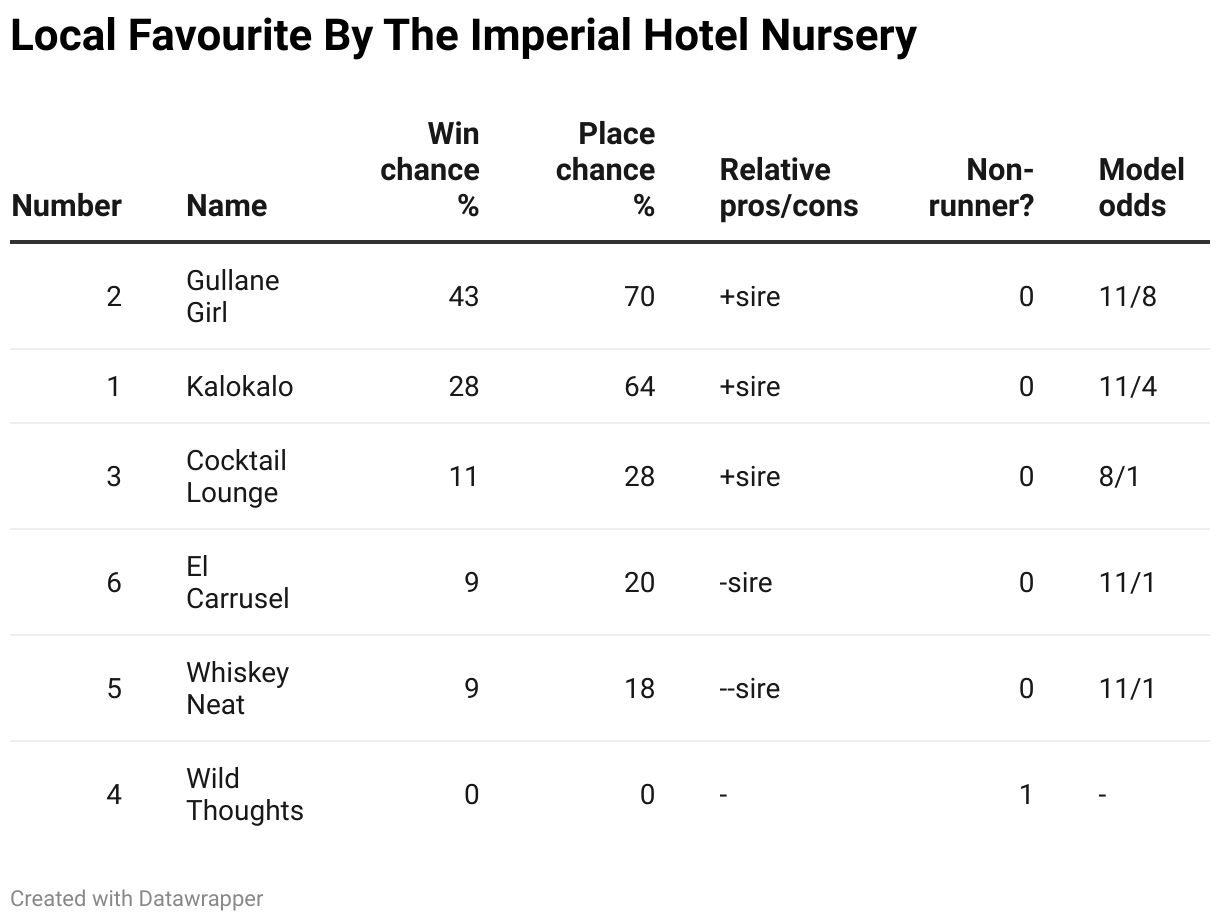Click the Wild Thoughts name cell
The image size is (1220, 922).
tap(245, 795)
